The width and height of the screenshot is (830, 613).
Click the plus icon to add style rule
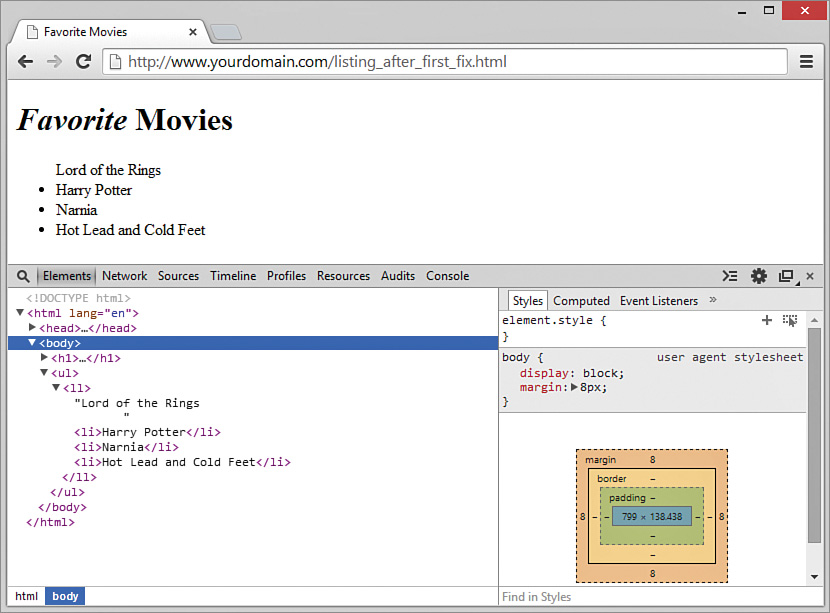[x=766, y=320]
